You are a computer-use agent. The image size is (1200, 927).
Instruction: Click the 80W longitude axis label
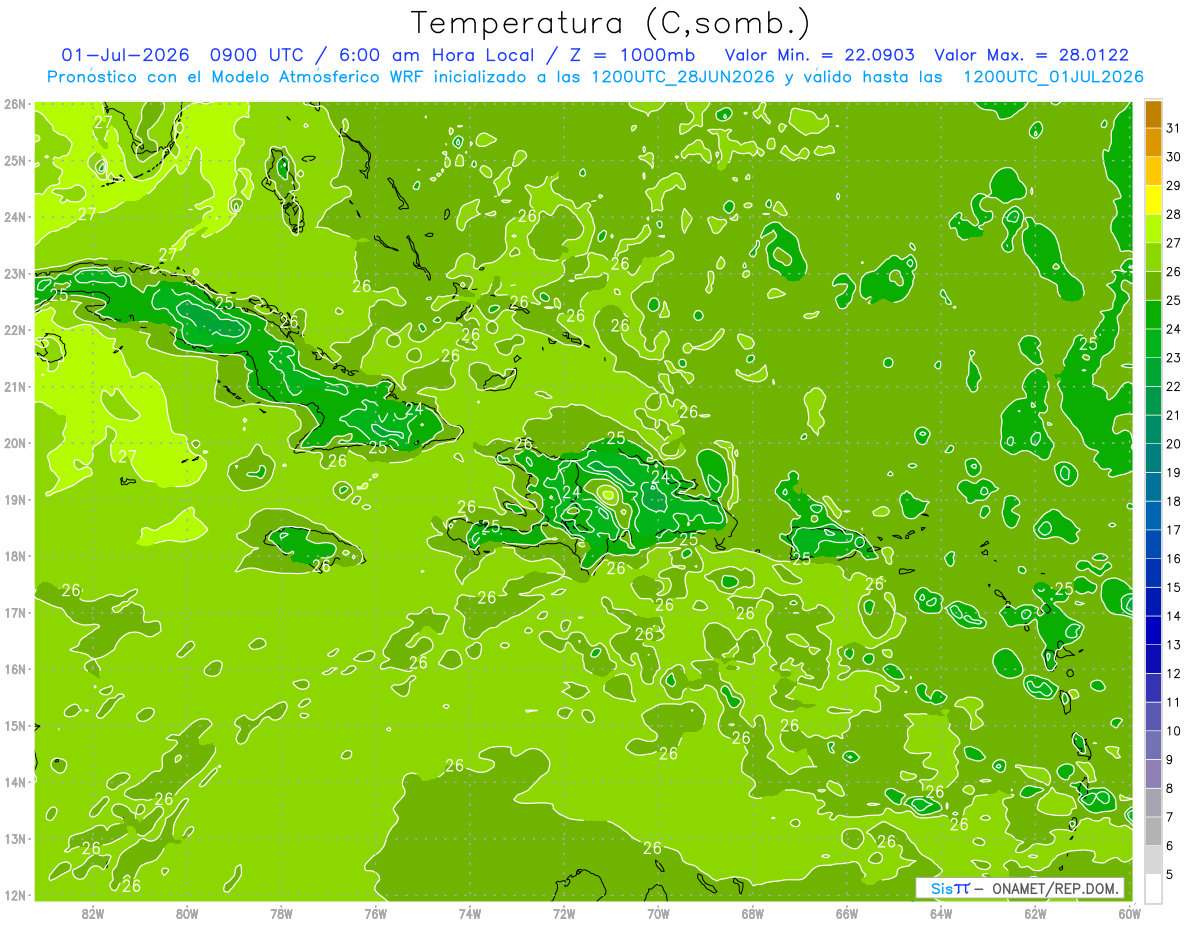(x=187, y=913)
